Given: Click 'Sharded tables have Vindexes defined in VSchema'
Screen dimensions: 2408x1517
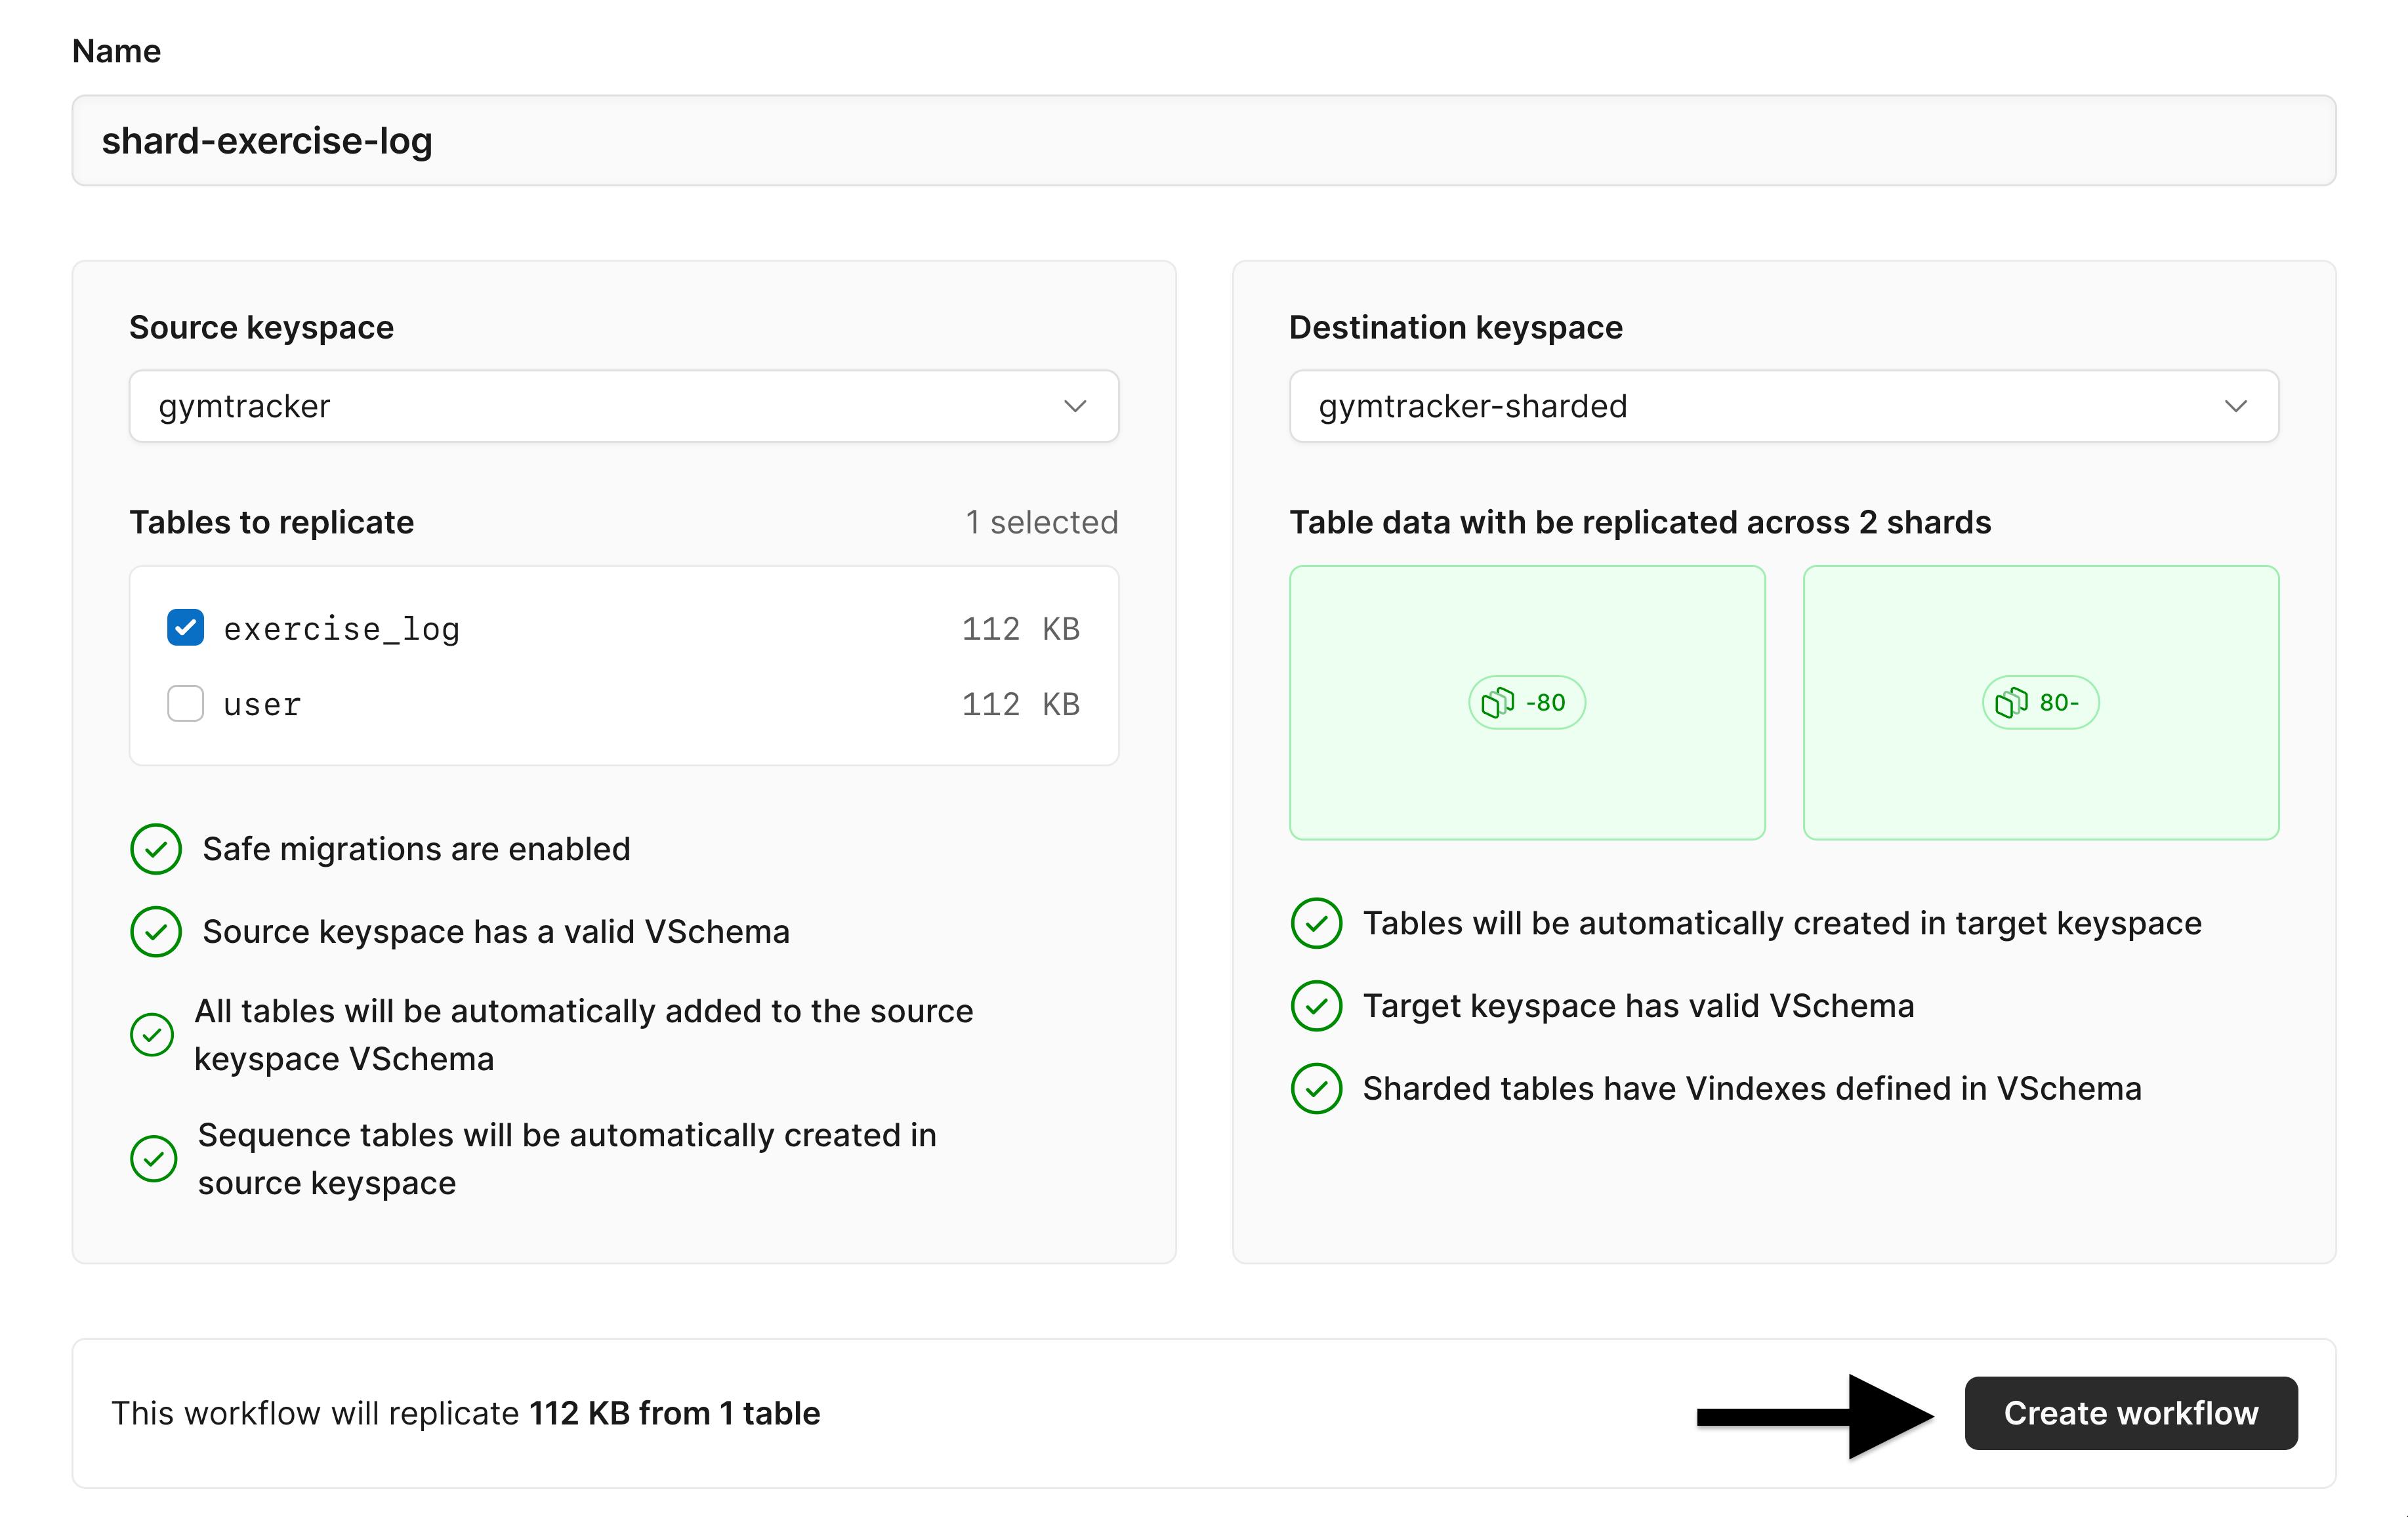Looking at the screenshot, I should click(x=1752, y=1088).
